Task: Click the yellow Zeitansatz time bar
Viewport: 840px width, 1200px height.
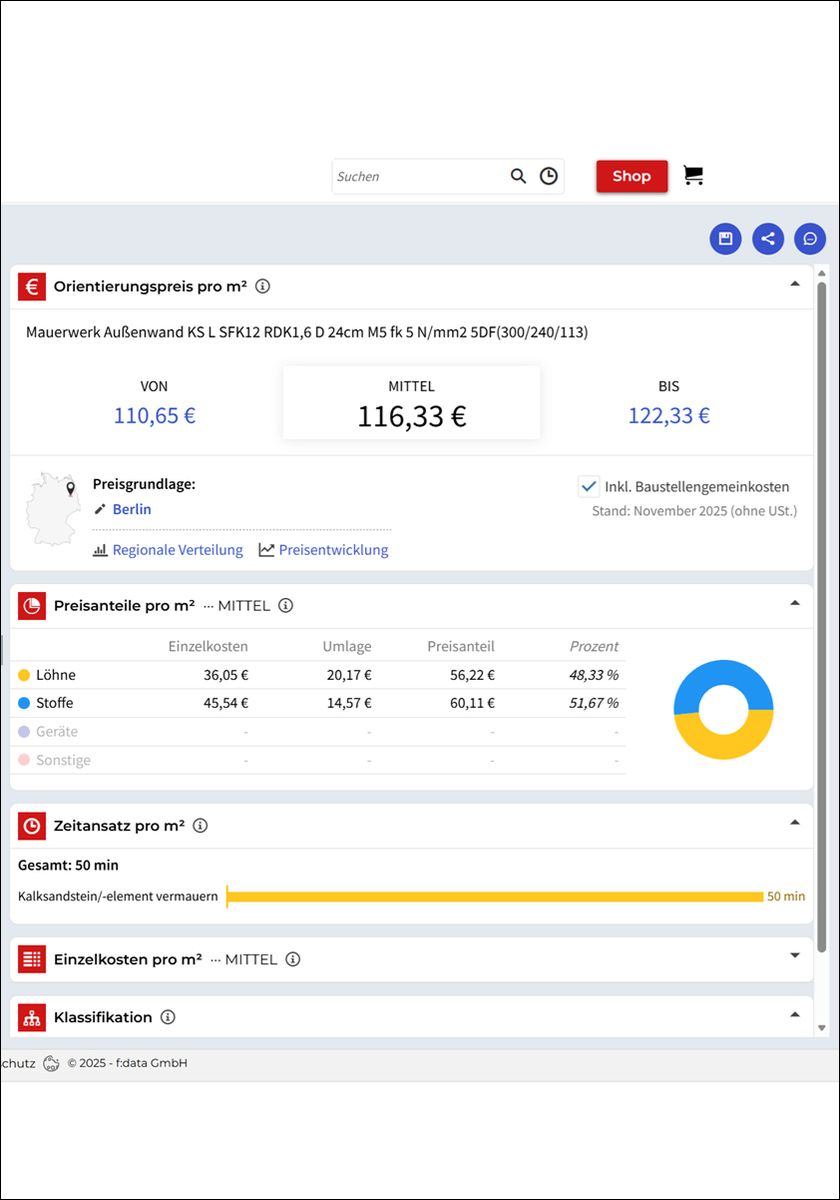Action: click(x=495, y=897)
